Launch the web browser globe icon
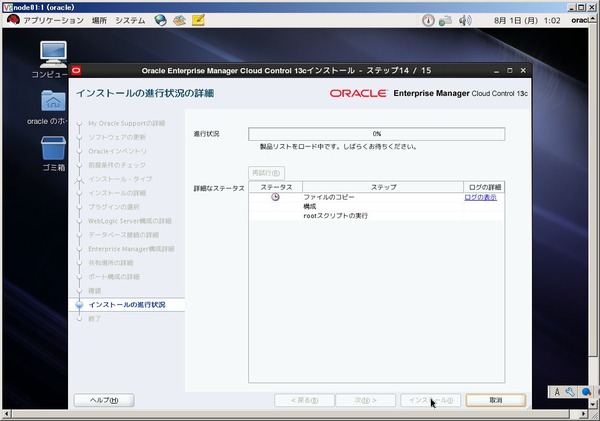This screenshot has height=421, width=600. tap(161, 20)
